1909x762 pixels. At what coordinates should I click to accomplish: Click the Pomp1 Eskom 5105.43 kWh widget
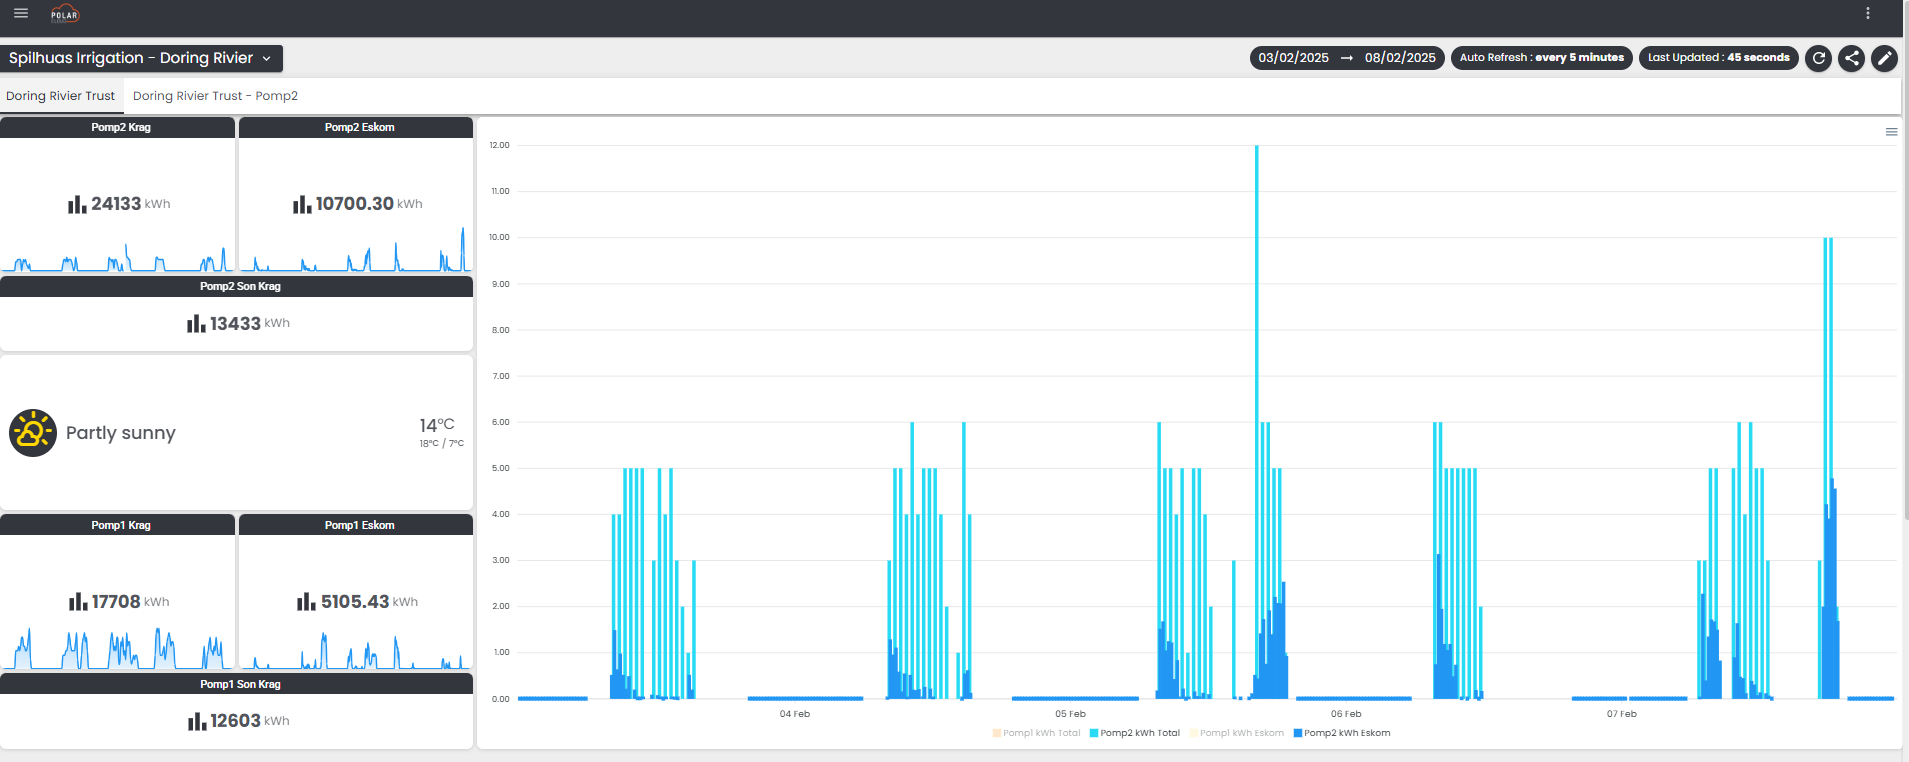coord(357,601)
